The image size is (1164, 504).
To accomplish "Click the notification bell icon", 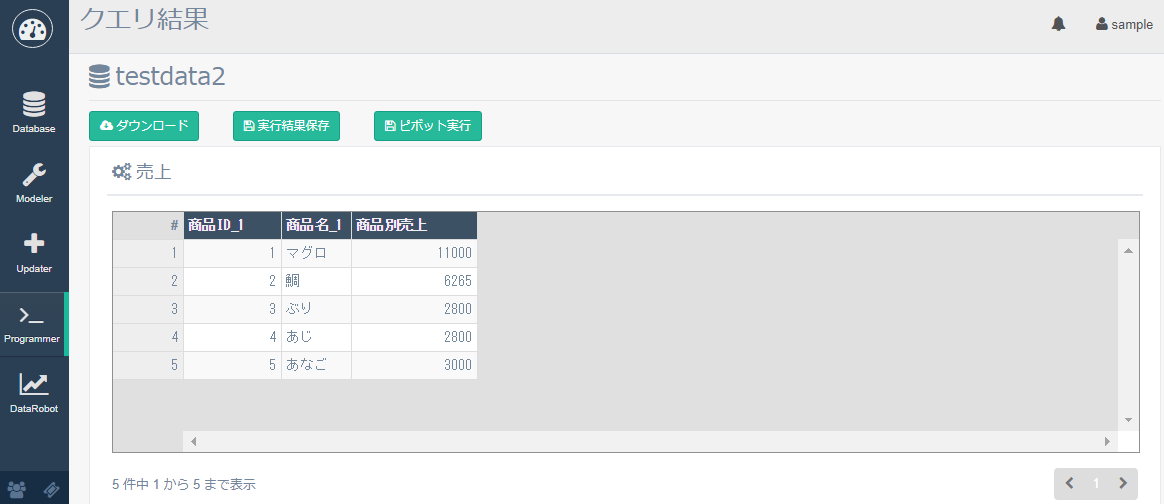I will (1058, 25).
